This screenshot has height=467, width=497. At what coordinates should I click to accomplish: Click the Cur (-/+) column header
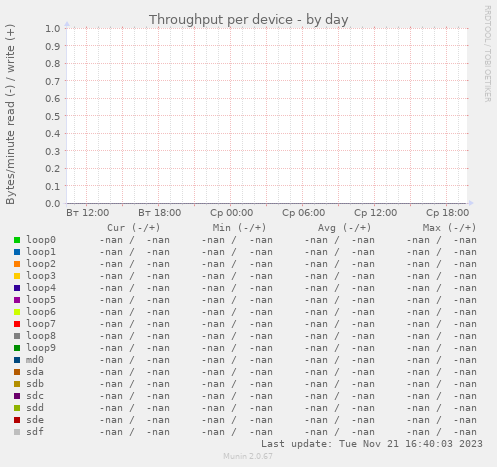tap(134, 228)
